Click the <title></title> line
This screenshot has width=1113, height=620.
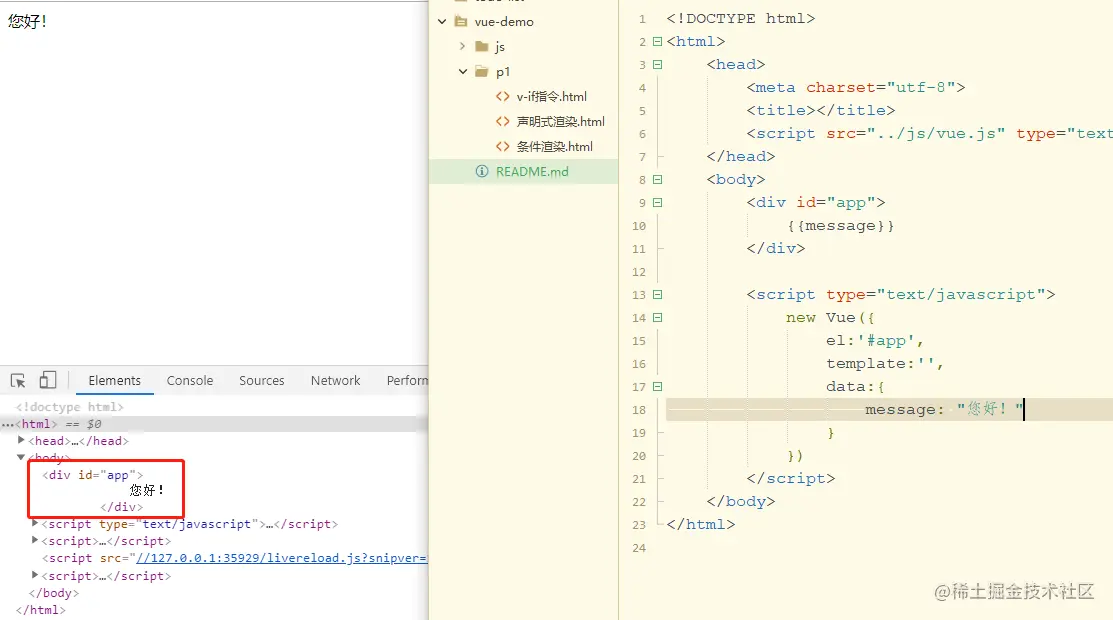pos(821,110)
